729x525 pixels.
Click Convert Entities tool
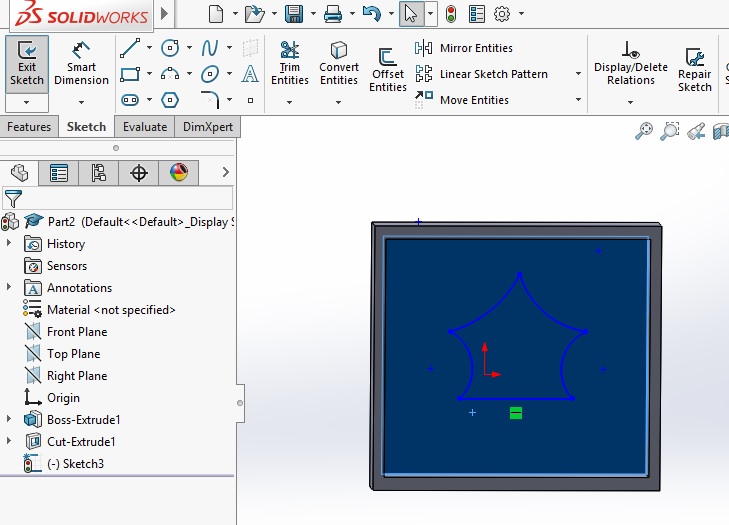click(x=339, y=63)
